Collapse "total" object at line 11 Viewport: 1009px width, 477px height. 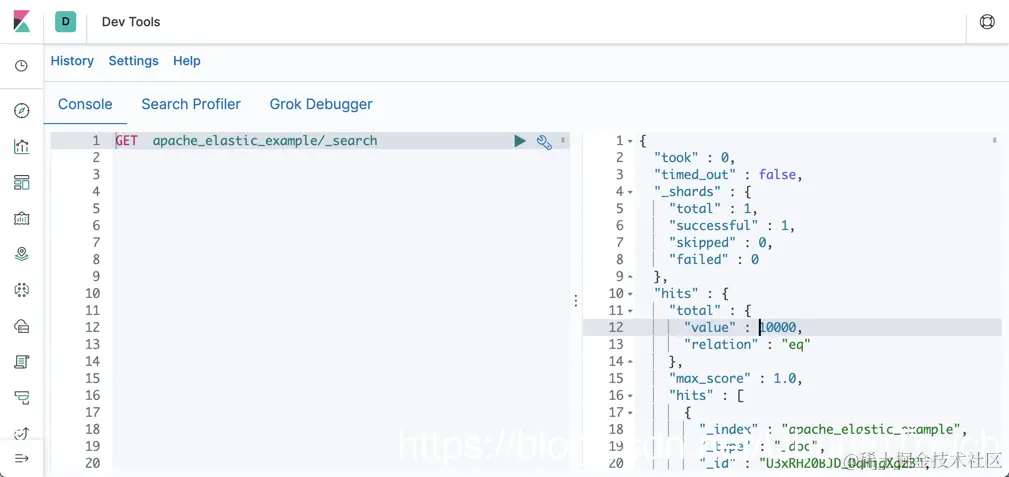point(631,311)
